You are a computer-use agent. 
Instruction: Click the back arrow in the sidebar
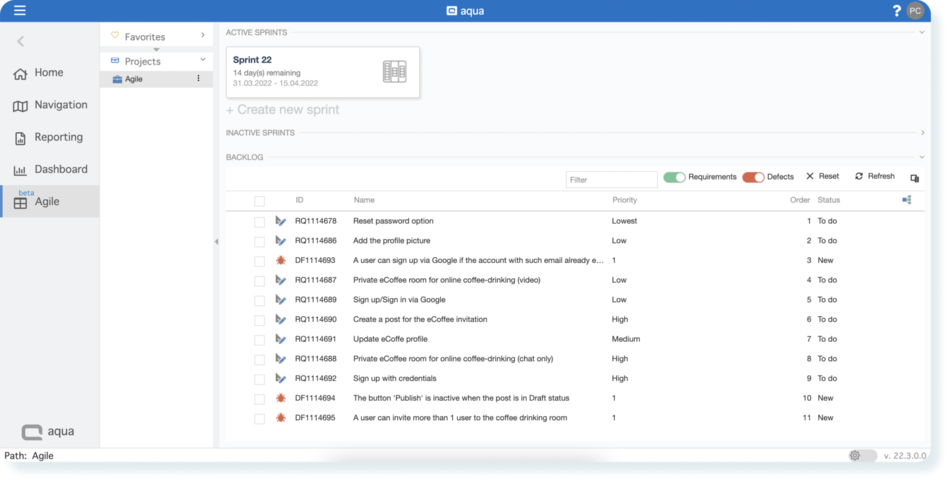(x=20, y=41)
